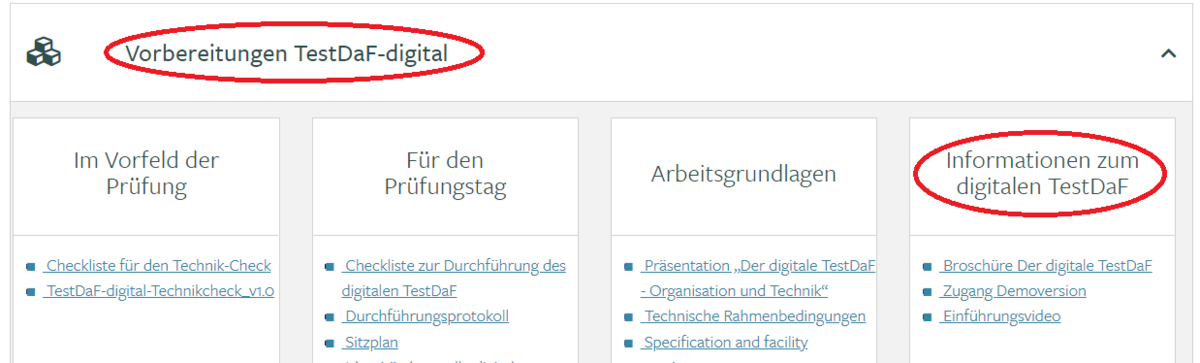
Task: Click bullet icon next to Zugang Demoversion
Action: click(x=928, y=293)
